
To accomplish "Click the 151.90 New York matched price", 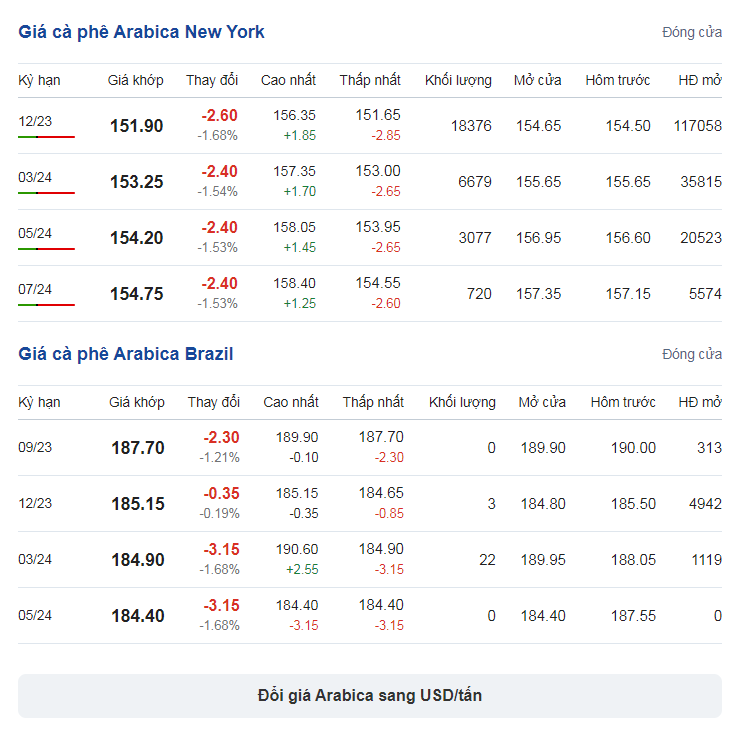I will point(136,126).
